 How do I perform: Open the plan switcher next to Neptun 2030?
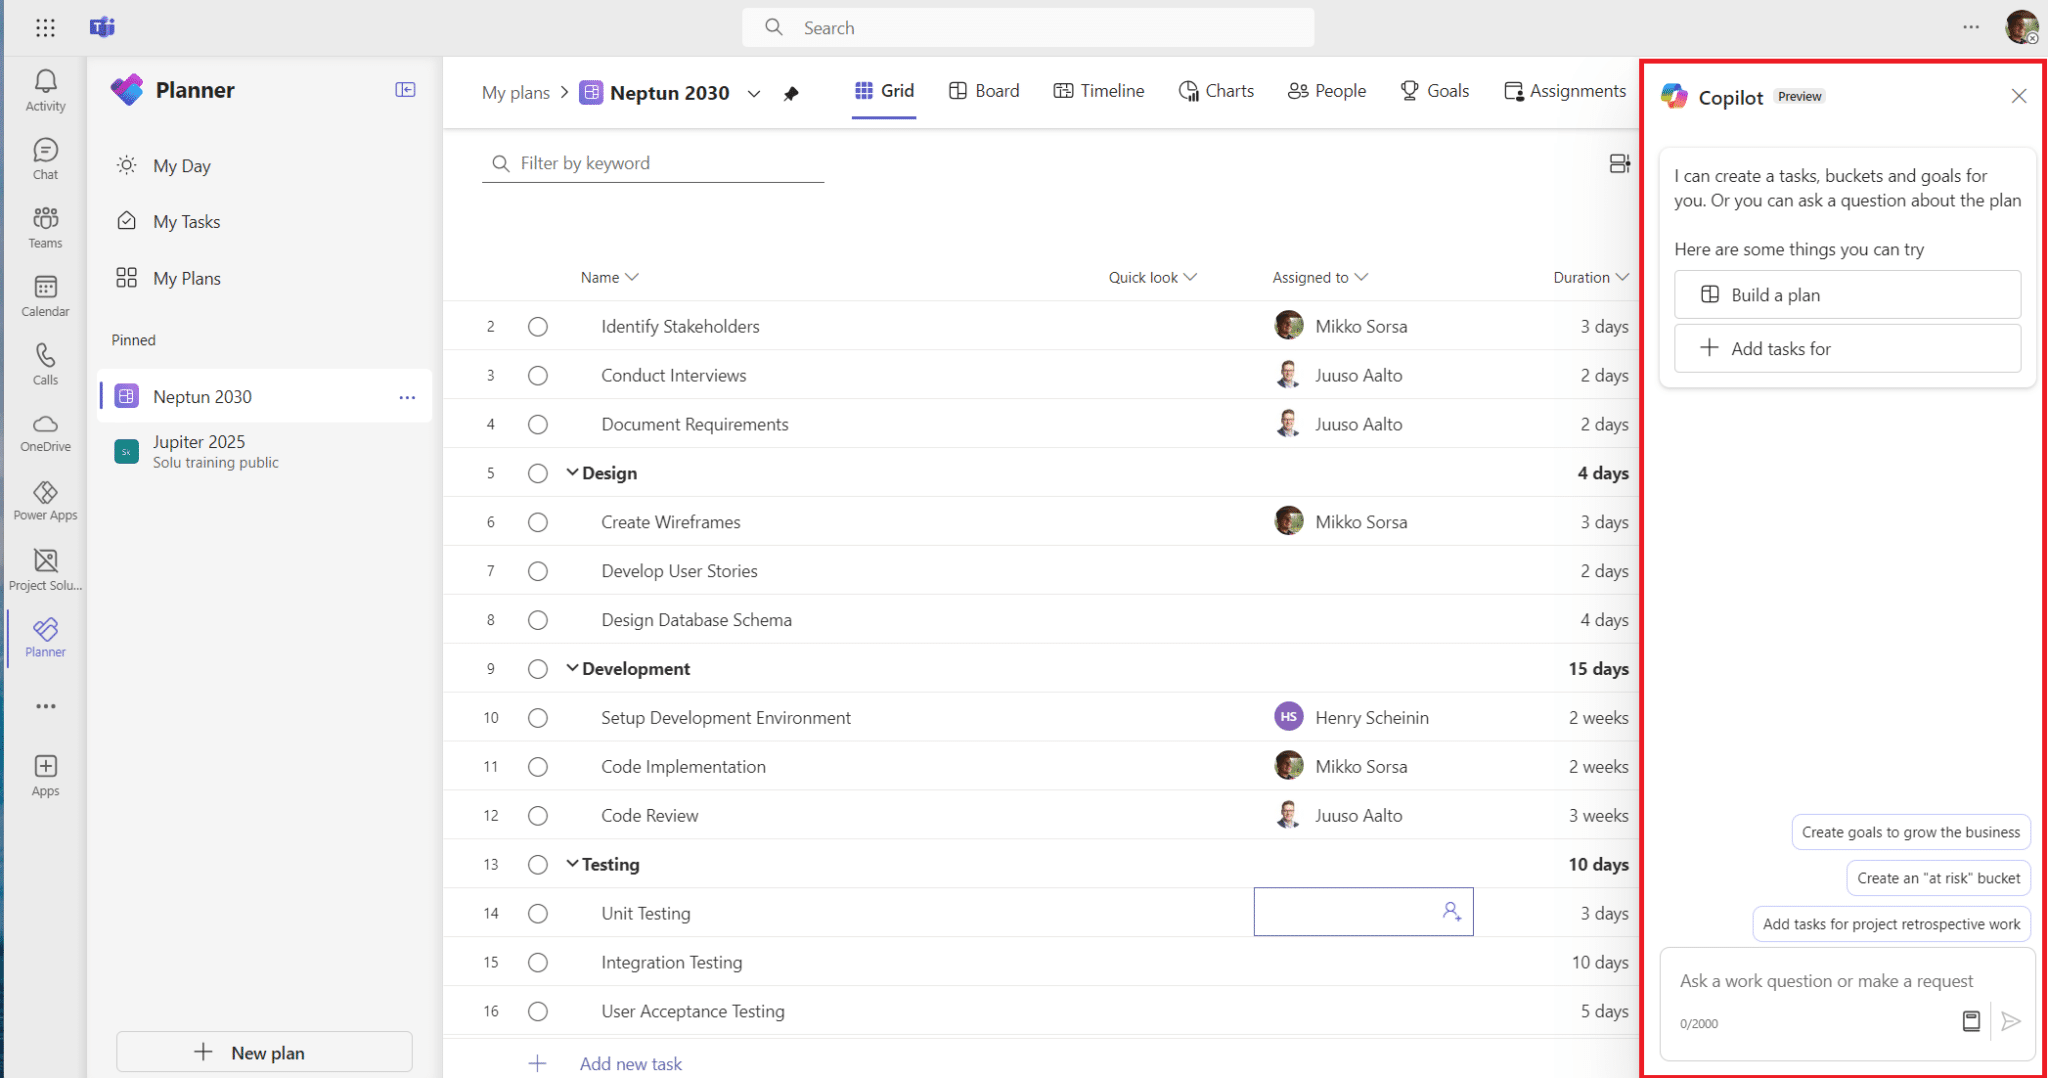click(754, 93)
